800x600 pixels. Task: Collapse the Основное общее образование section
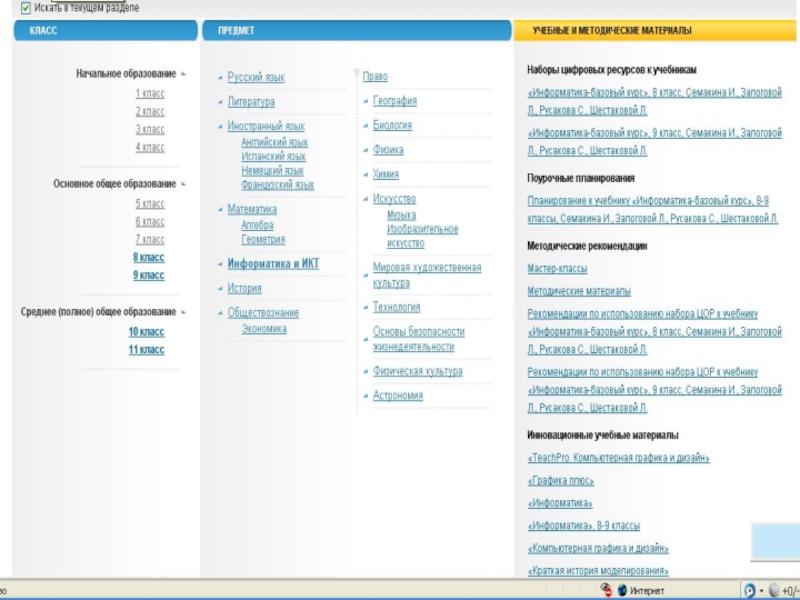(x=183, y=184)
